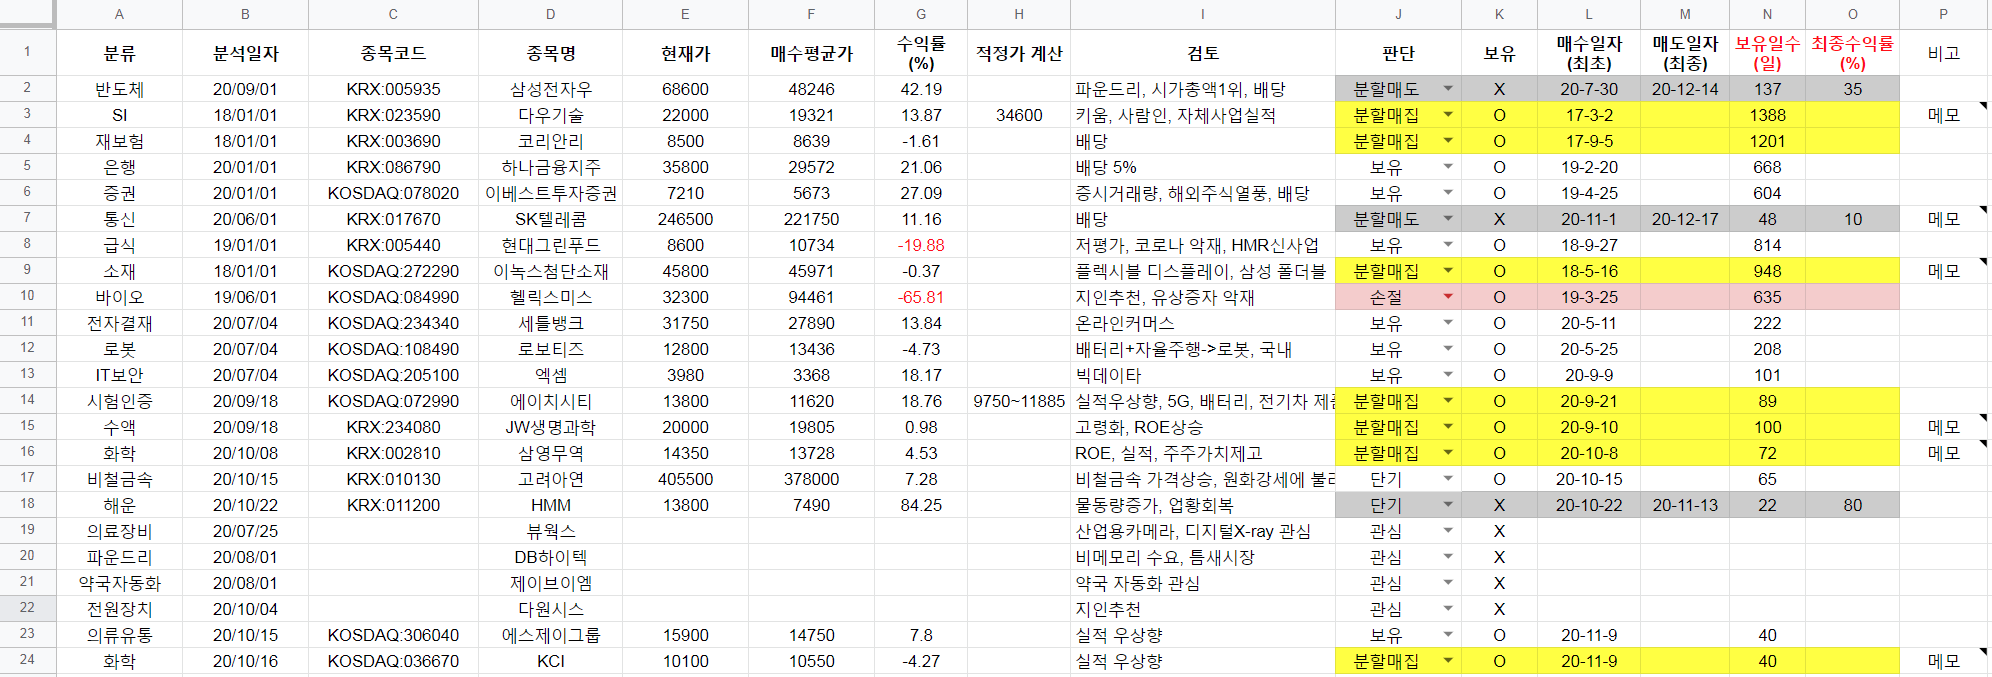
Task: Select row 18 header number
Action: click(x=27, y=504)
